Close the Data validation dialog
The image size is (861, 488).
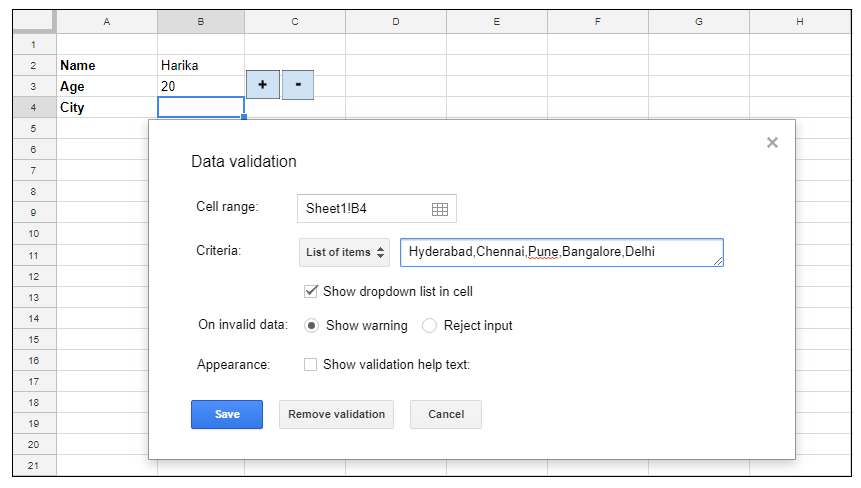tap(772, 143)
